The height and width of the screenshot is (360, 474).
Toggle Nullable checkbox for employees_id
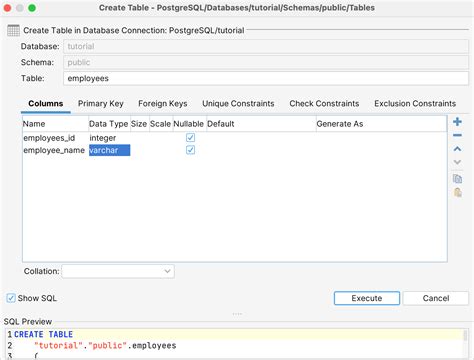tap(190, 138)
